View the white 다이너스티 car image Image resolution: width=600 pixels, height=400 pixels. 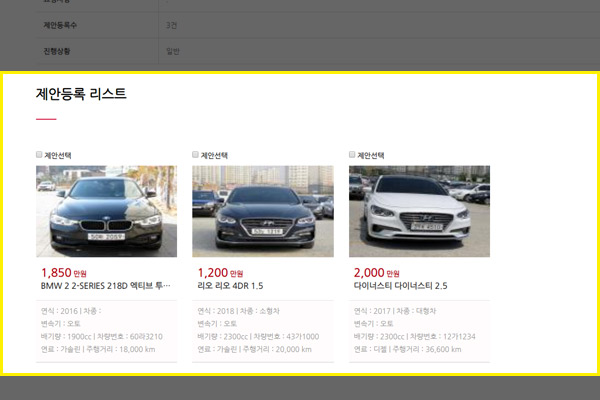419,211
